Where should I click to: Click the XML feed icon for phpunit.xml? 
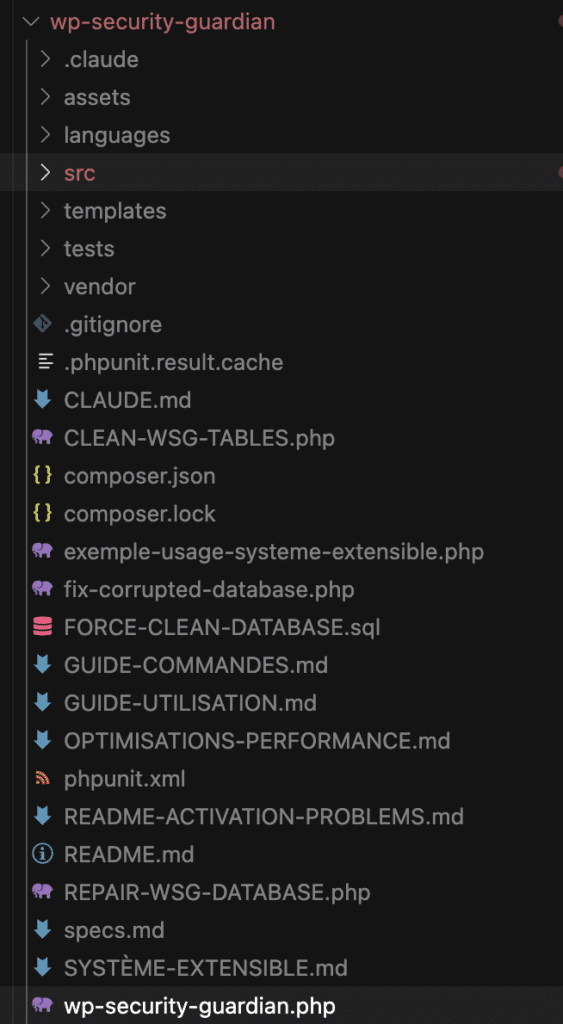click(x=42, y=778)
